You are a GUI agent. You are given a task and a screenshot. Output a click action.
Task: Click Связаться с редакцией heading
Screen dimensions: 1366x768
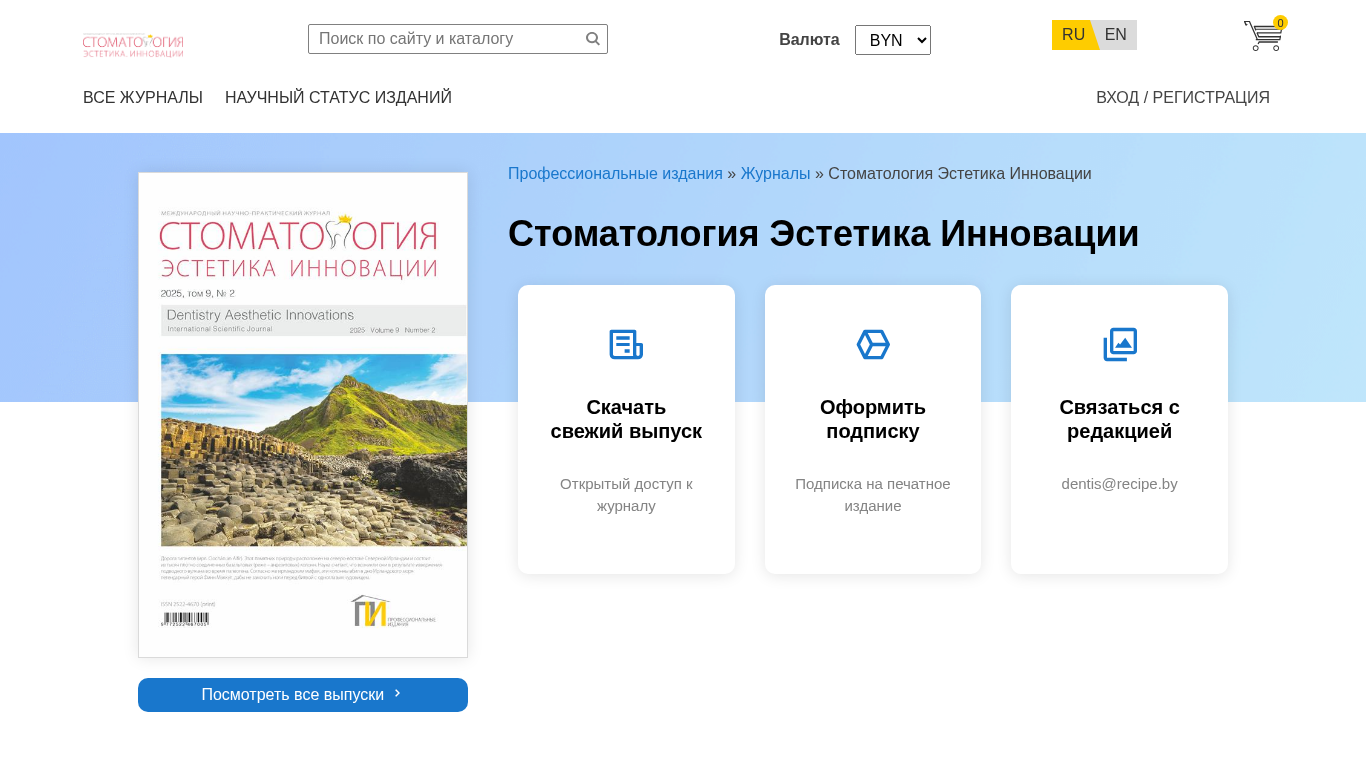coord(1120,420)
